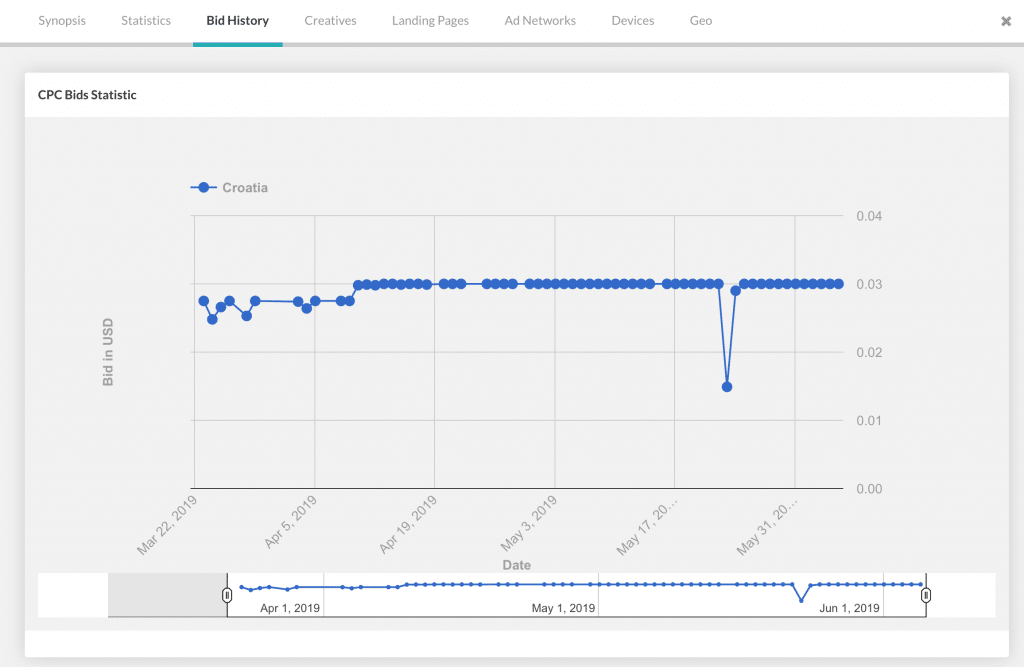This screenshot has height=667, width=1024.
Task: Go to the Creatives tab
Action: 330,20
